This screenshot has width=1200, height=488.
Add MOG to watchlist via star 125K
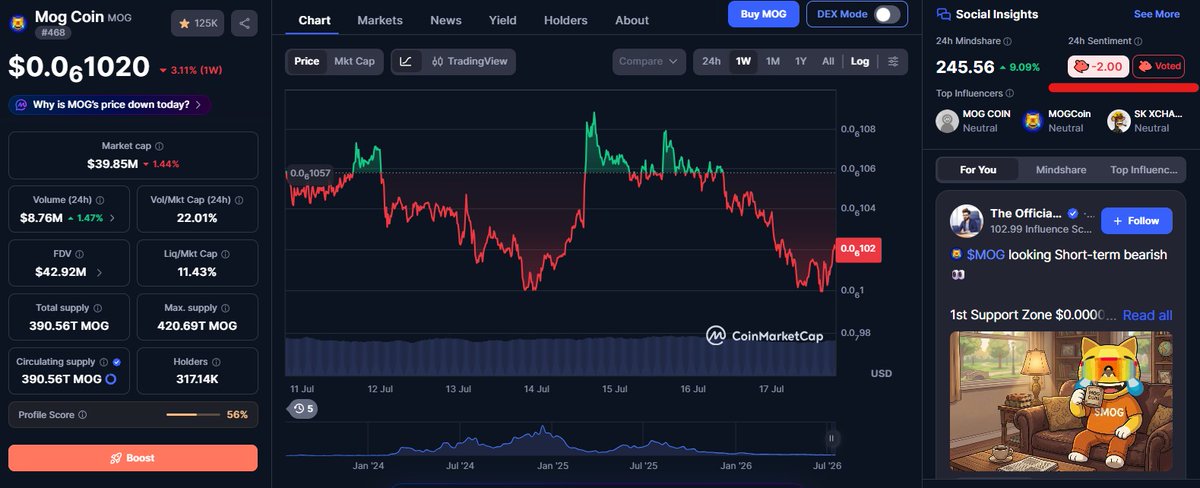point(198,23)
